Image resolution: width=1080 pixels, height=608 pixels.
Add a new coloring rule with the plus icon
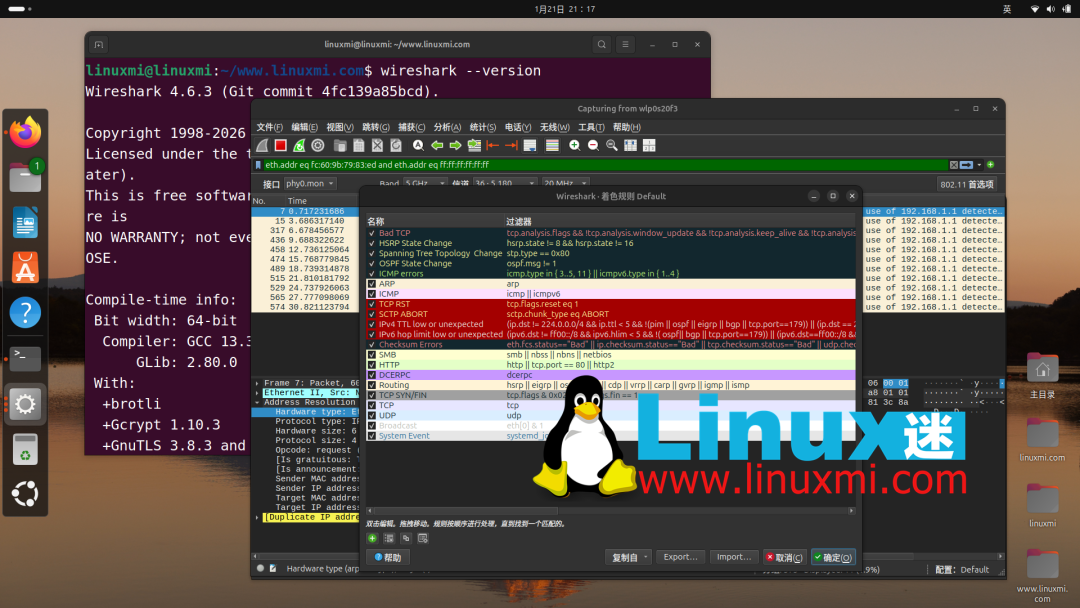coord(372,539)
